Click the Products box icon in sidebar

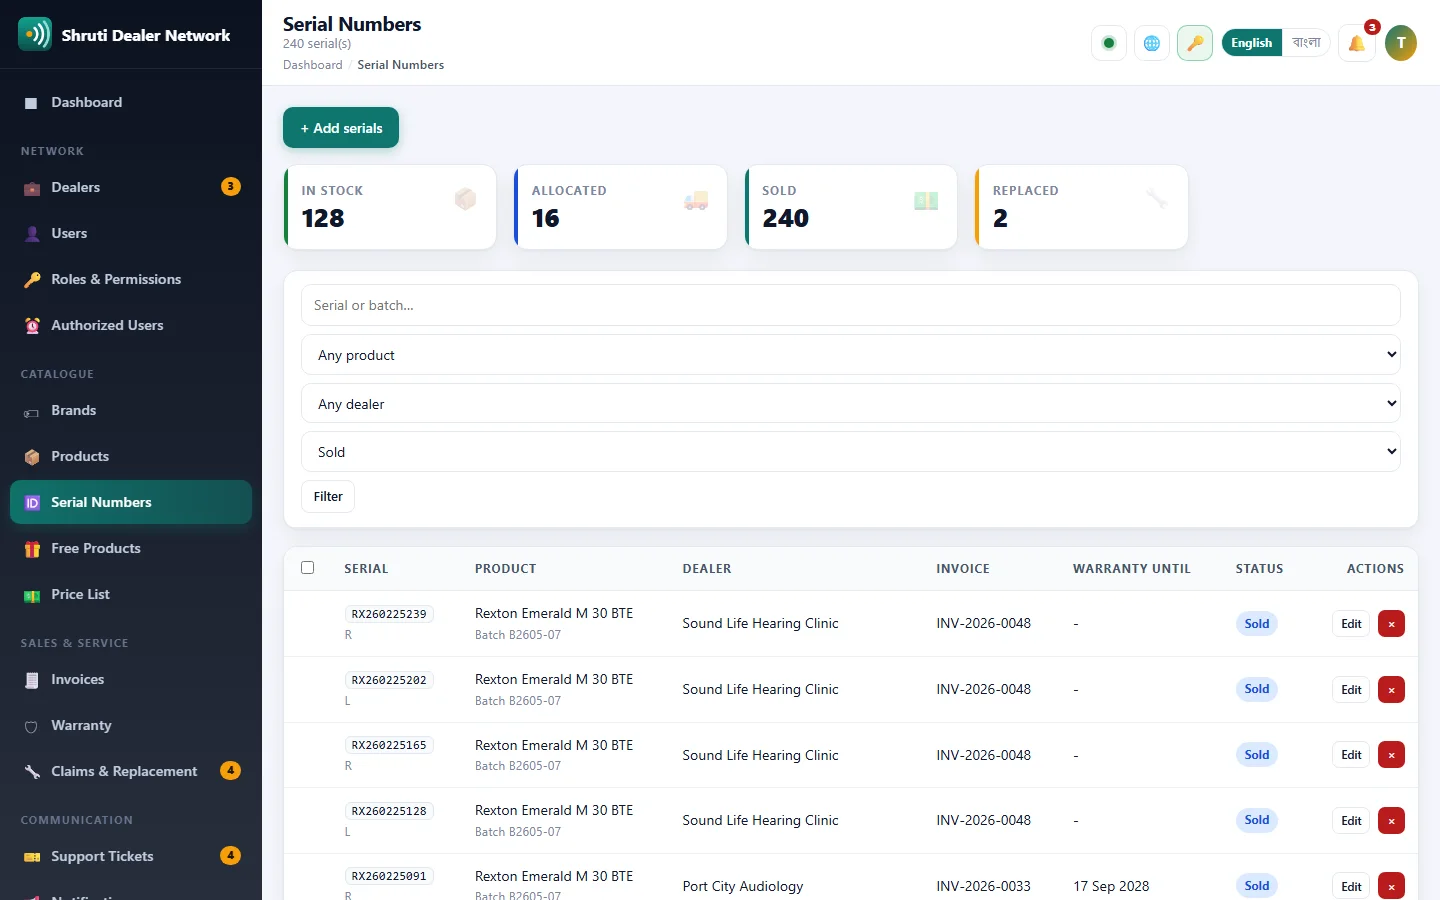pos(32,457)
